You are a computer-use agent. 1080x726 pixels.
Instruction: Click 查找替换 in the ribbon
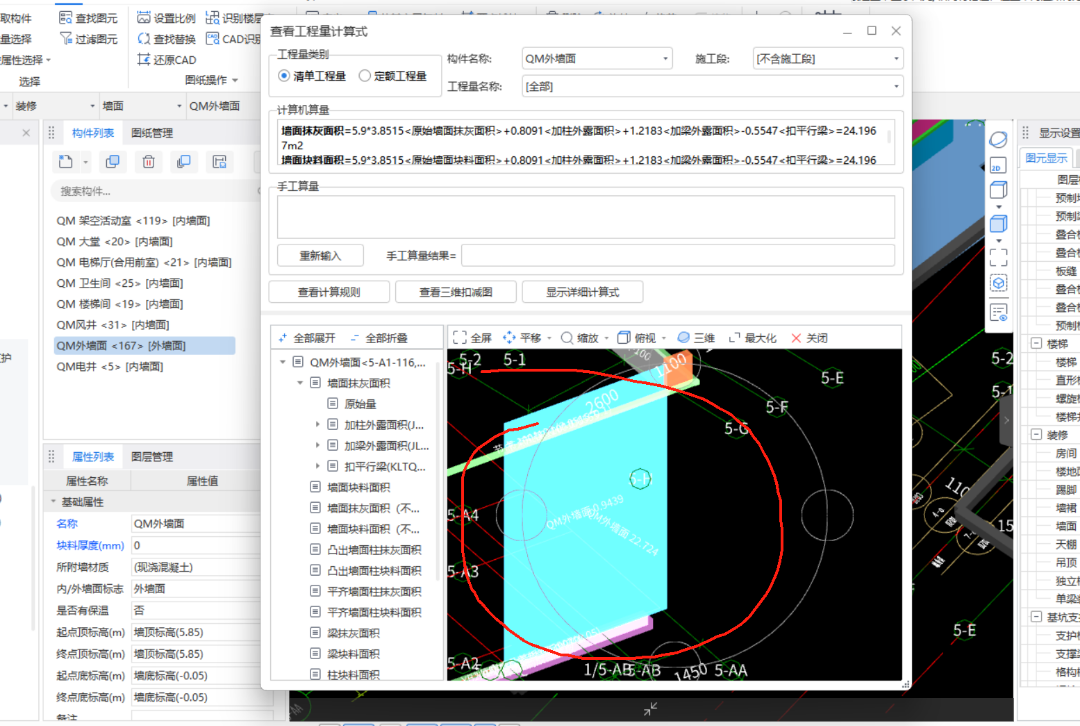pyautogui.click(x=166, y=39)
